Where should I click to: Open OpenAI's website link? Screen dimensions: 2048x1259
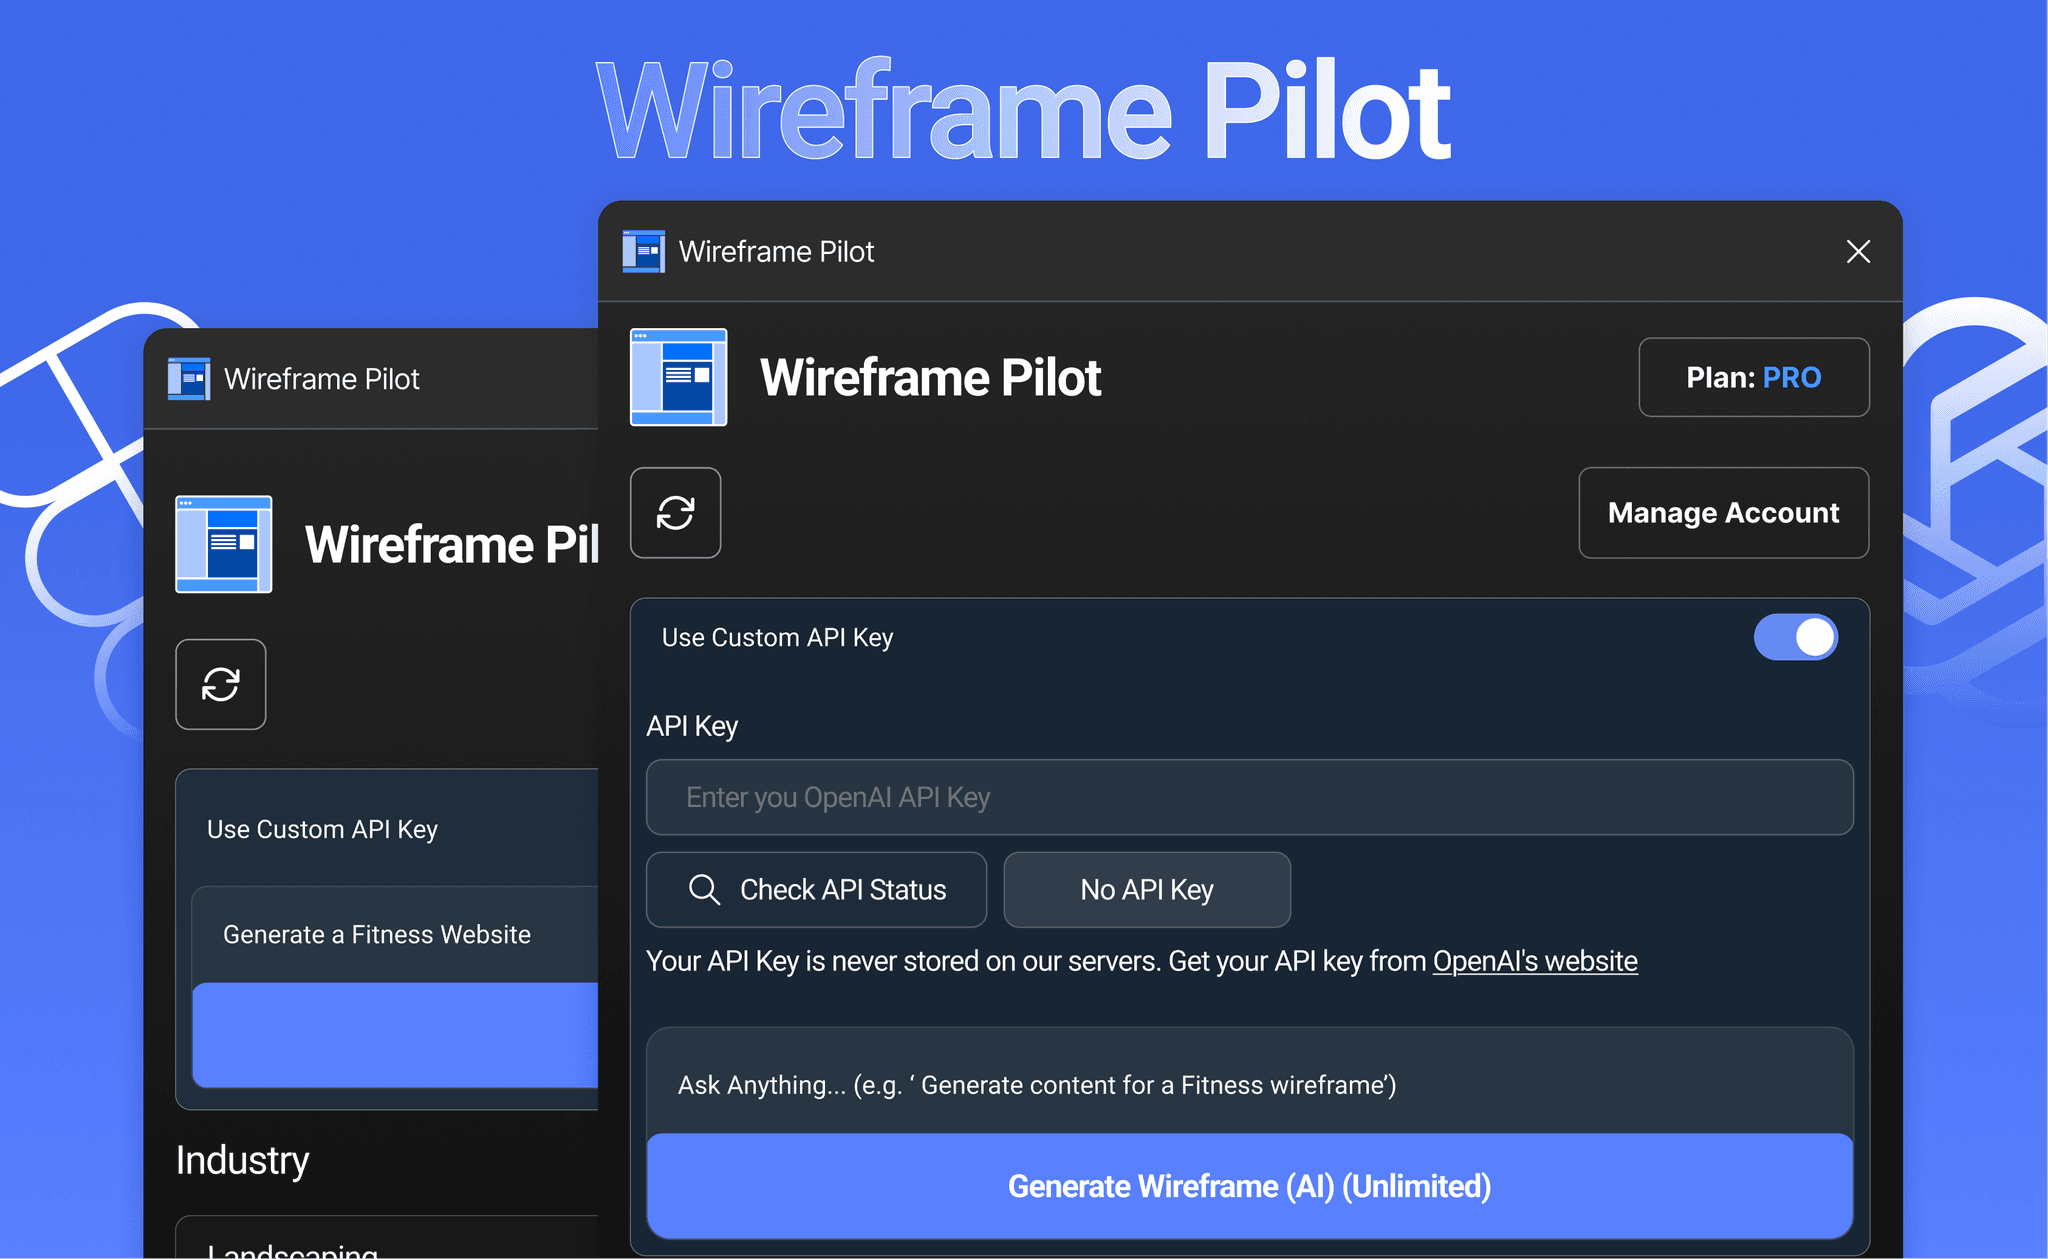(x=1534, y=961)
